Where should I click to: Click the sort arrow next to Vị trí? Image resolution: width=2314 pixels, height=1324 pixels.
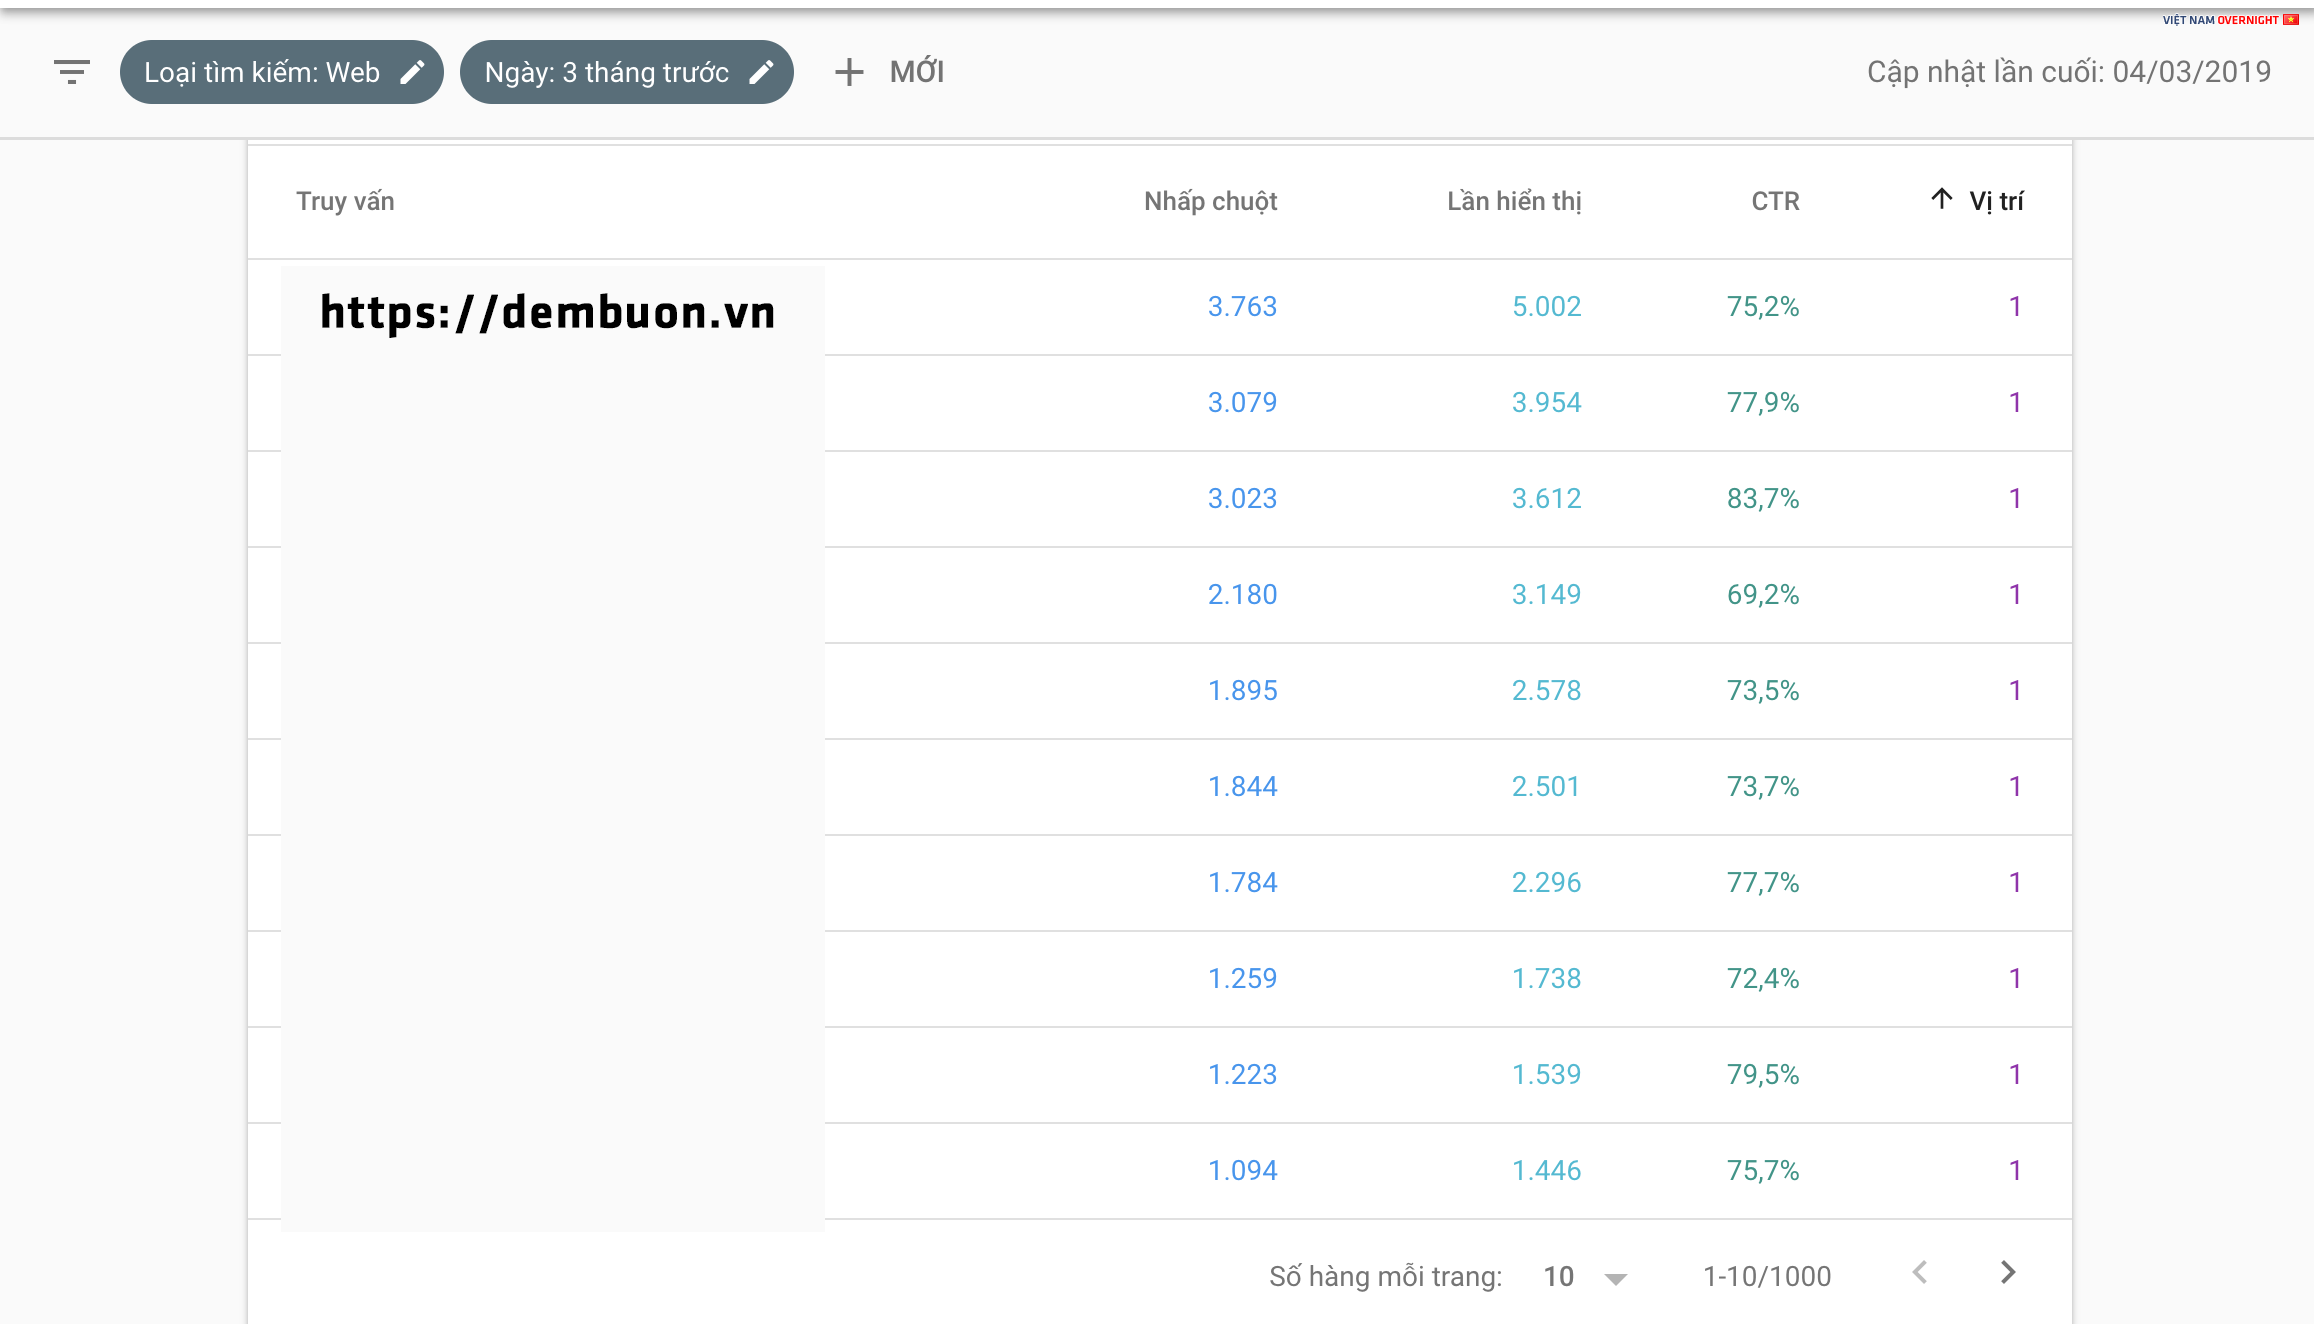1941,199
